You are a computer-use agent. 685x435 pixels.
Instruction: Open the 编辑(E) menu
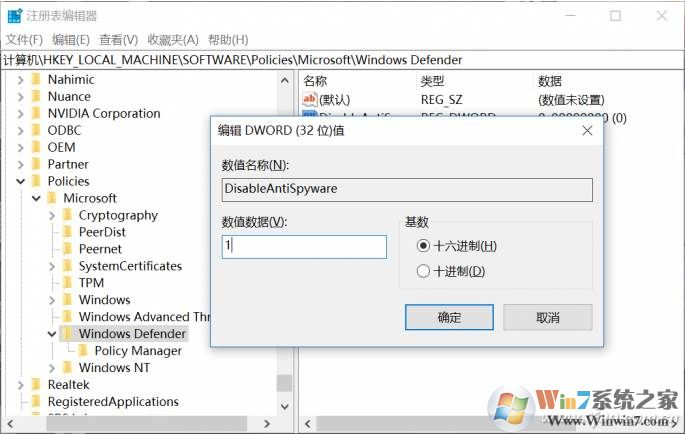coord(71,40)
